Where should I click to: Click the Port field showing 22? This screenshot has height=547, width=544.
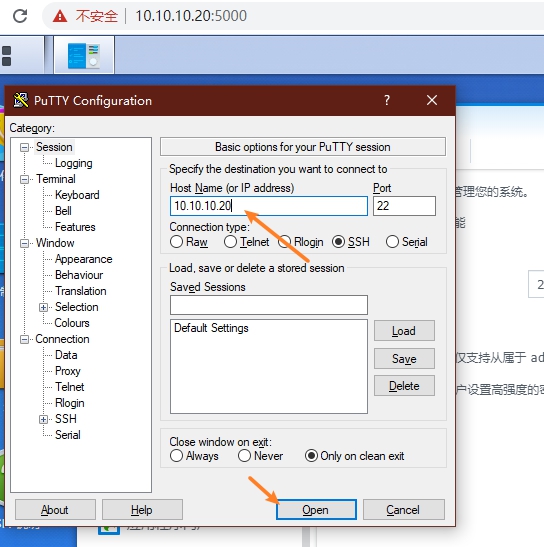404,206
